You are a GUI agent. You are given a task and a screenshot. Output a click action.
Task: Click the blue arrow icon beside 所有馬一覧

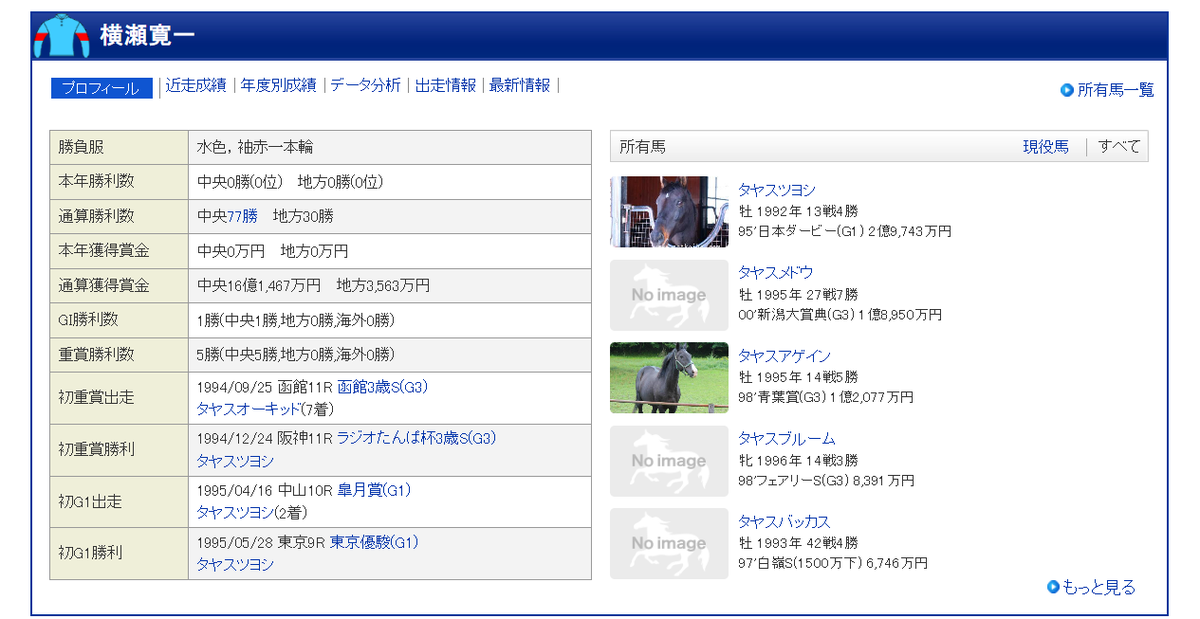point(1067,89)
